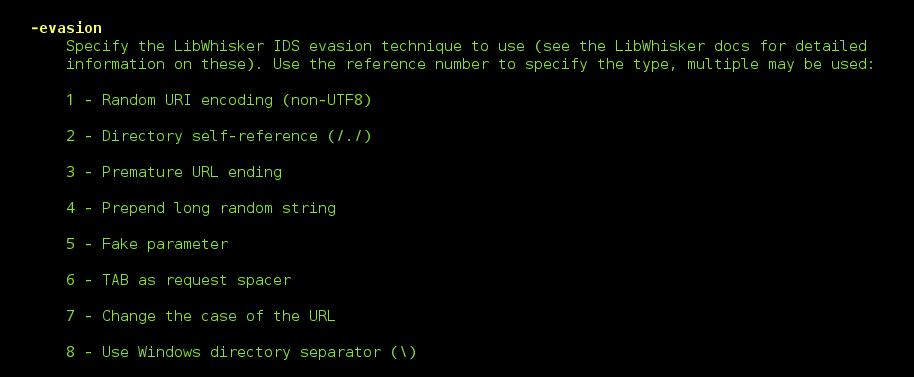
Task: Click the 'Fake parameter' option line
Action: (x=165, y=244)
